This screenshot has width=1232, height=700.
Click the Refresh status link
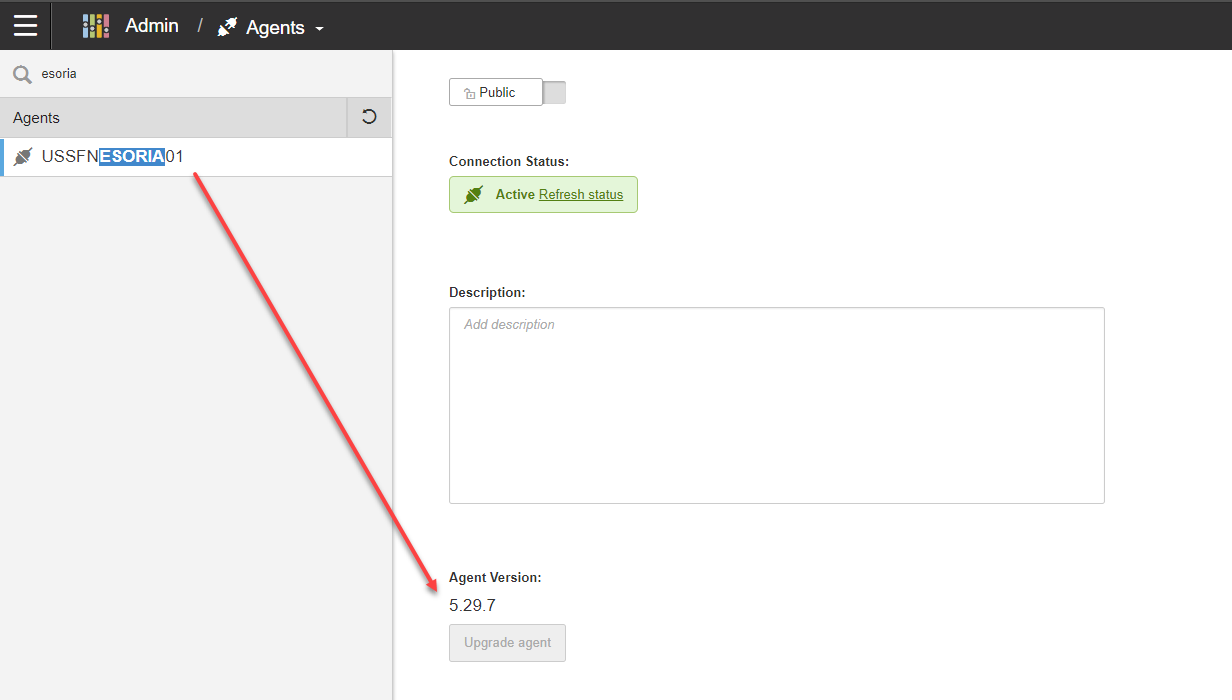click(580, 195)
